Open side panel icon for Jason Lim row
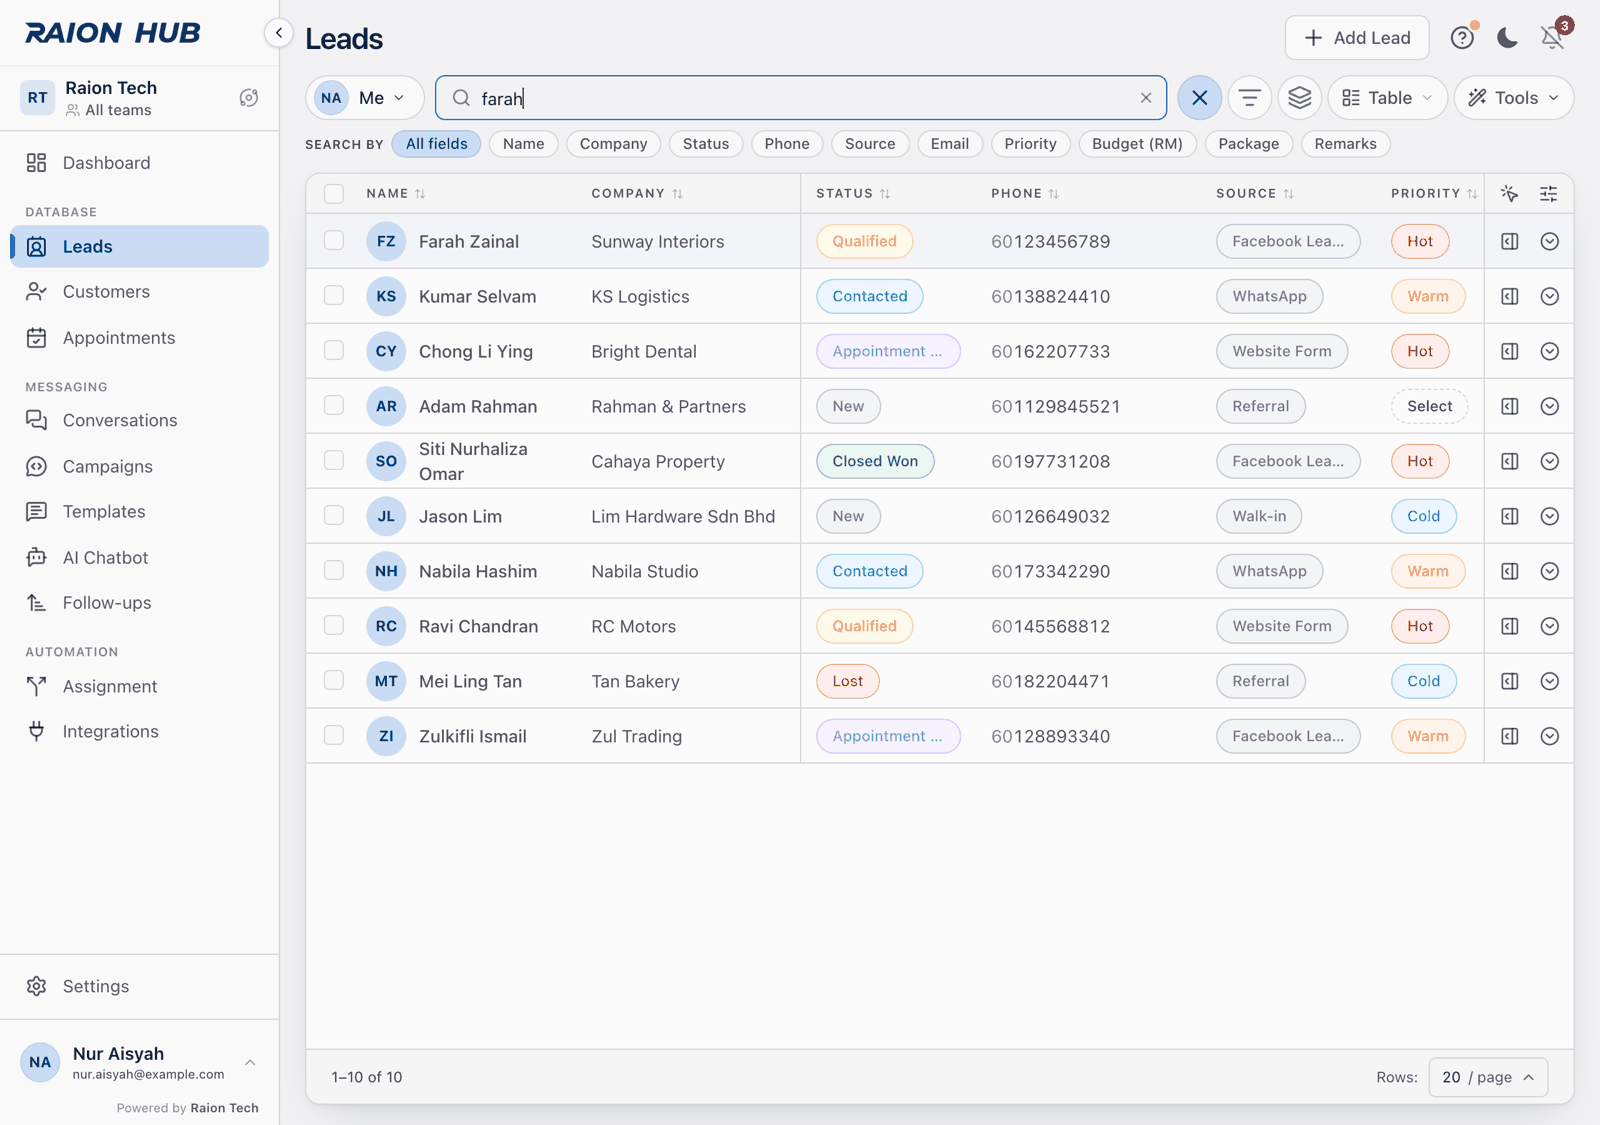 (x=1510, y=516)
